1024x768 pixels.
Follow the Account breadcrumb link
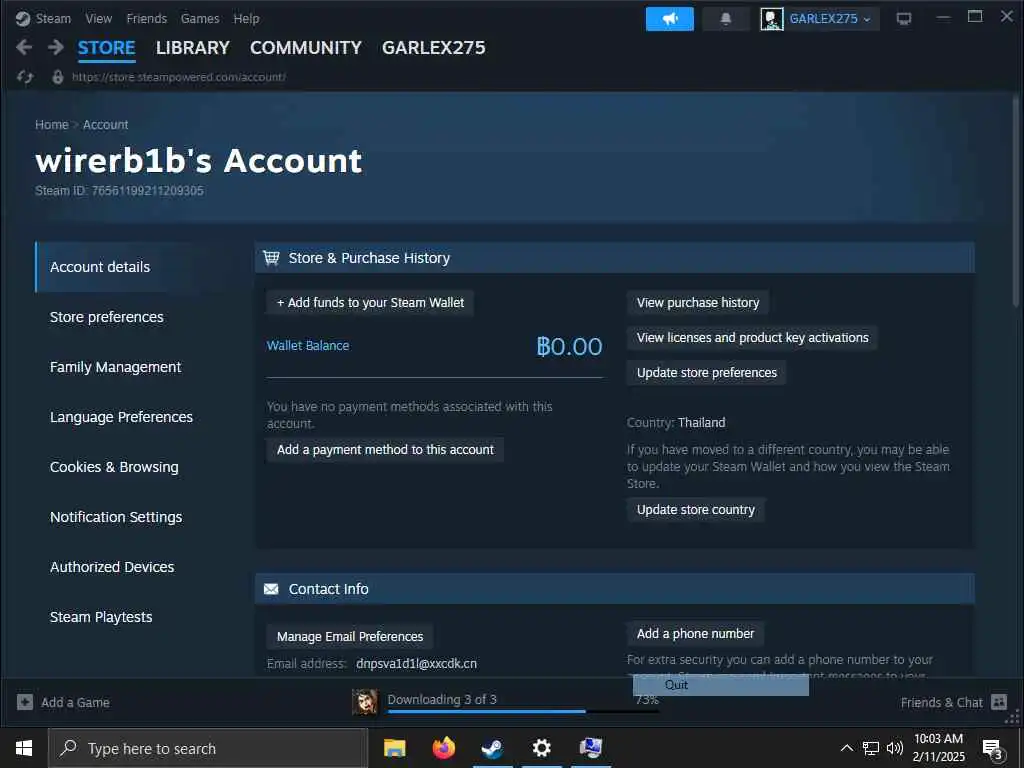coord(105,125)
